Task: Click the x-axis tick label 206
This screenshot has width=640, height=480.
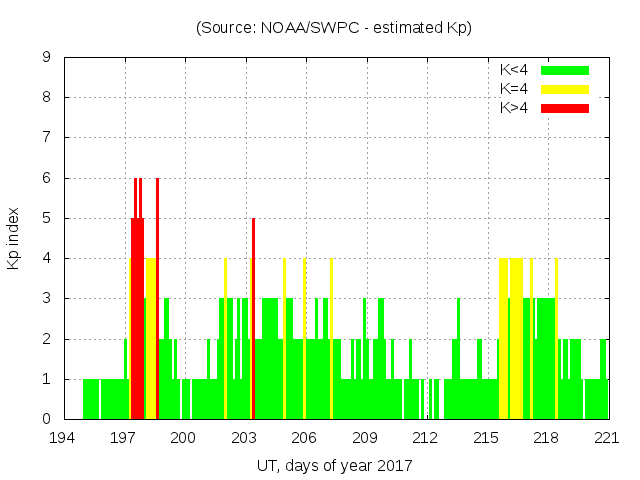Action: tap(305, 438)
